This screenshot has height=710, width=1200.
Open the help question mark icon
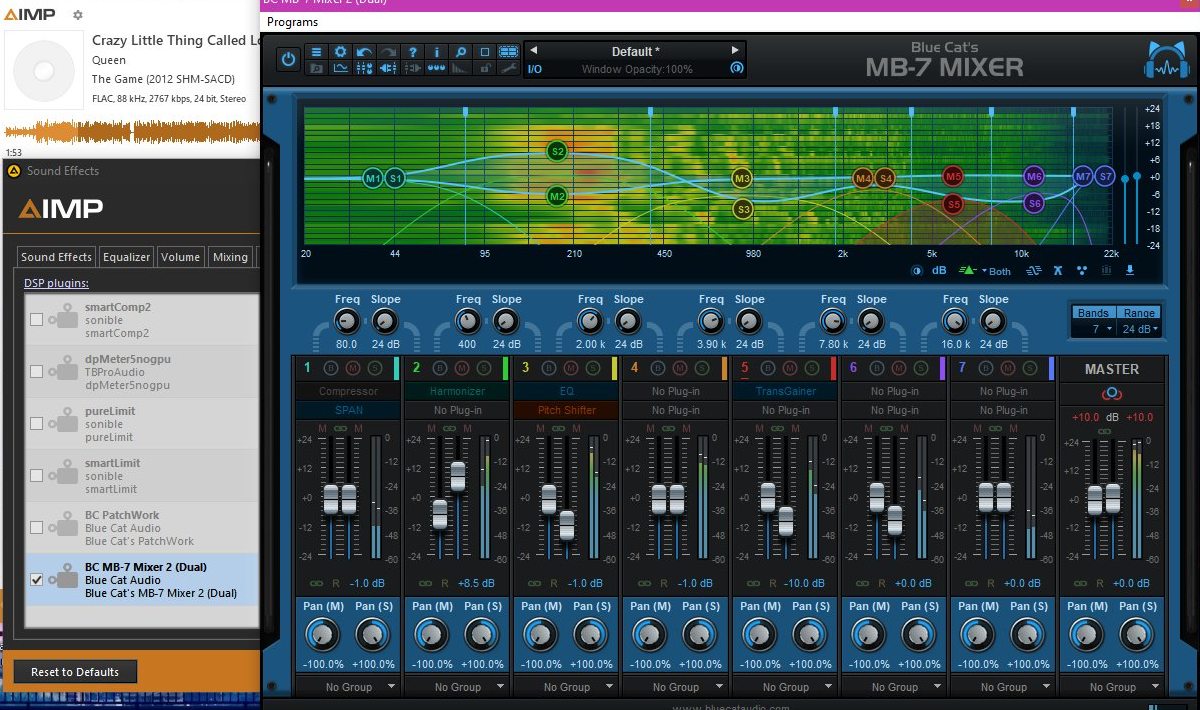coord(412,52)
